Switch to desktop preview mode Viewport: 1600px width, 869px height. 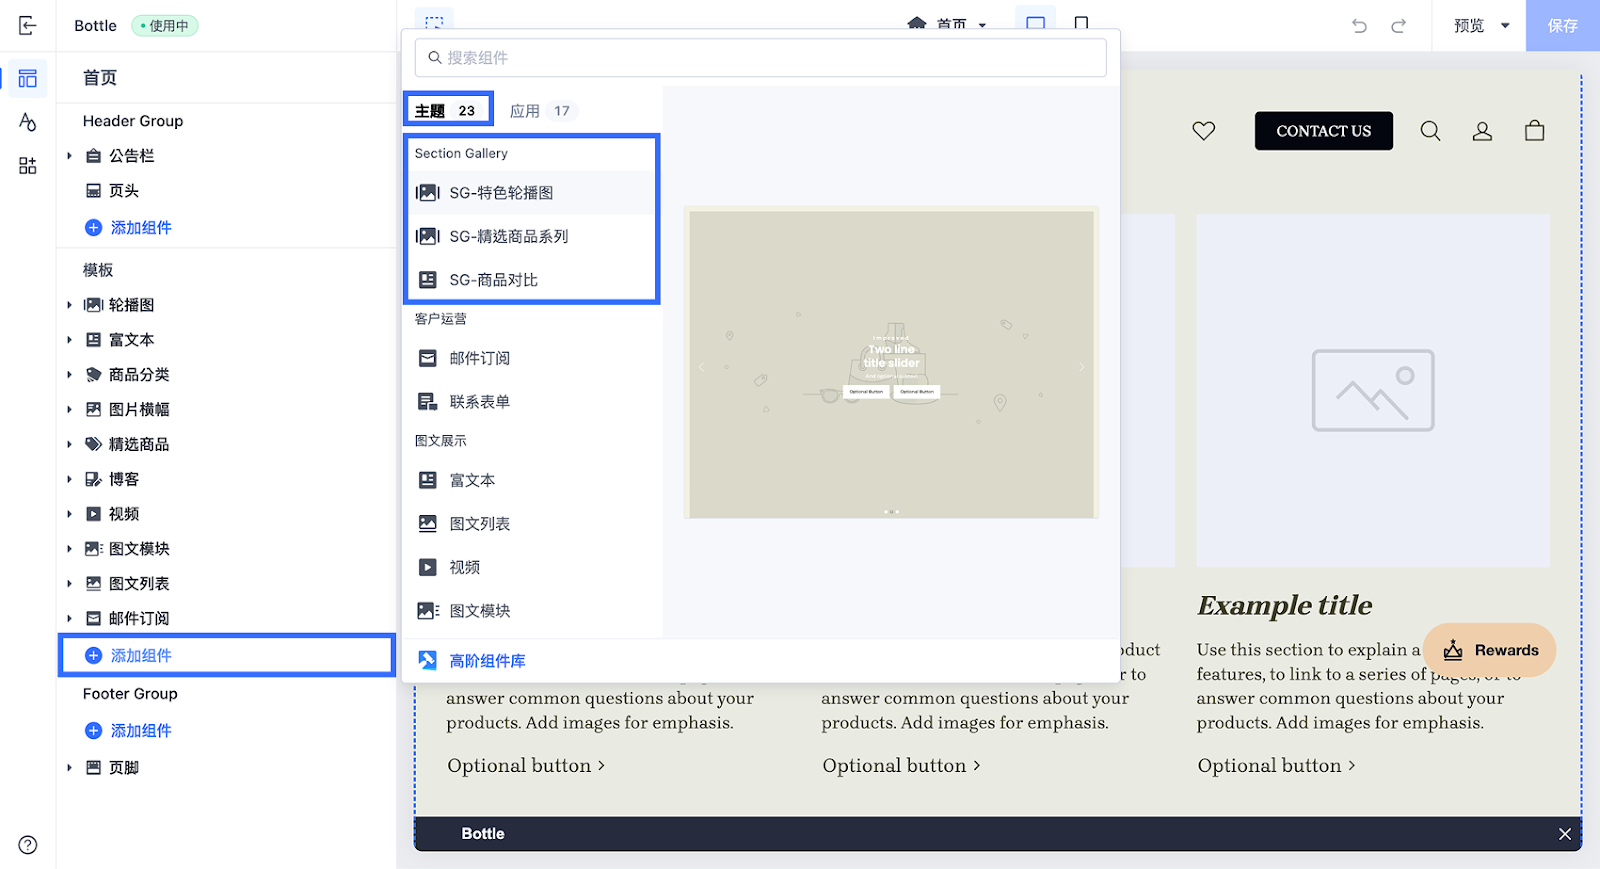tap(1035, 22)
